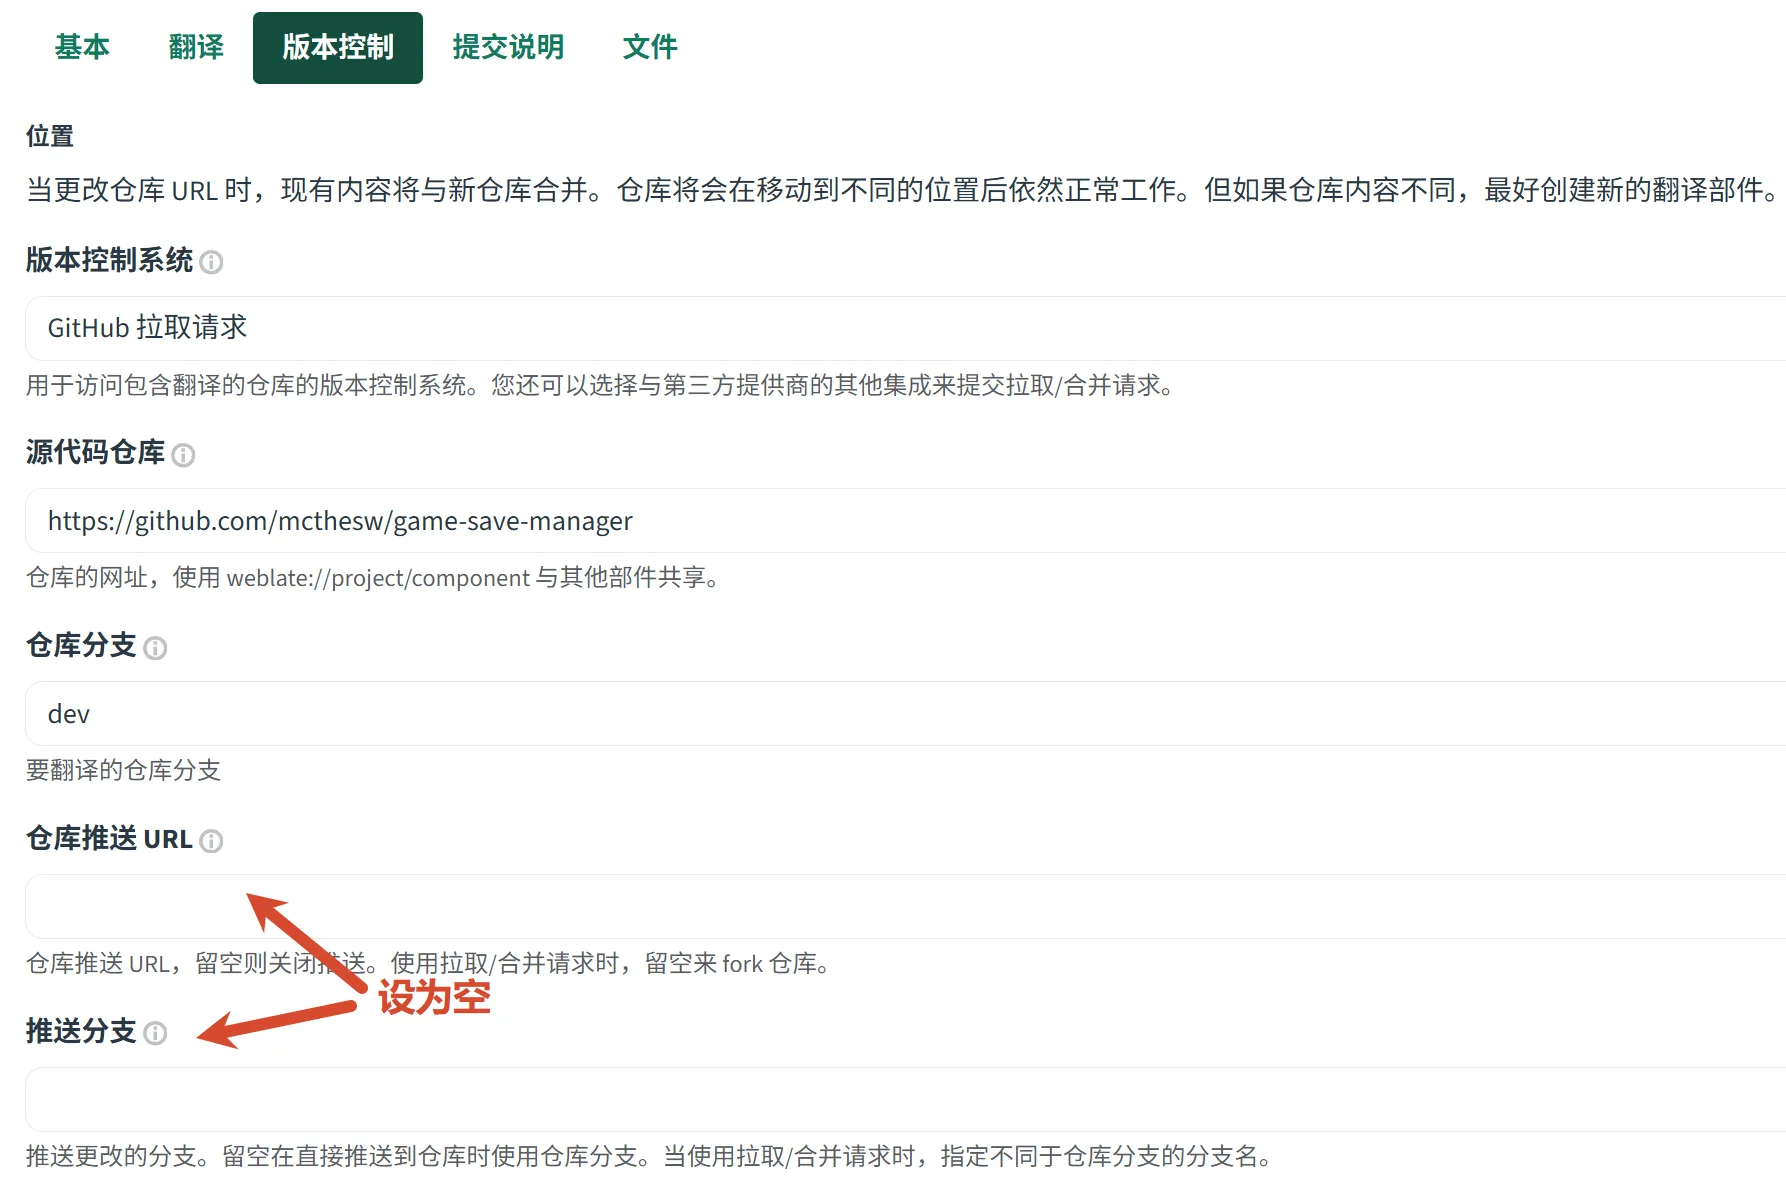Click the 源代码仓库 field label

pos(95,453)
